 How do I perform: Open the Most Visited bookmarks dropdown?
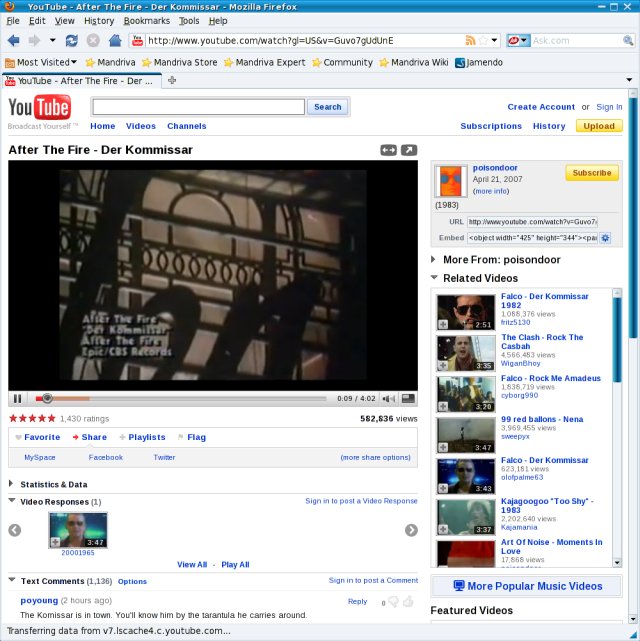43,62
